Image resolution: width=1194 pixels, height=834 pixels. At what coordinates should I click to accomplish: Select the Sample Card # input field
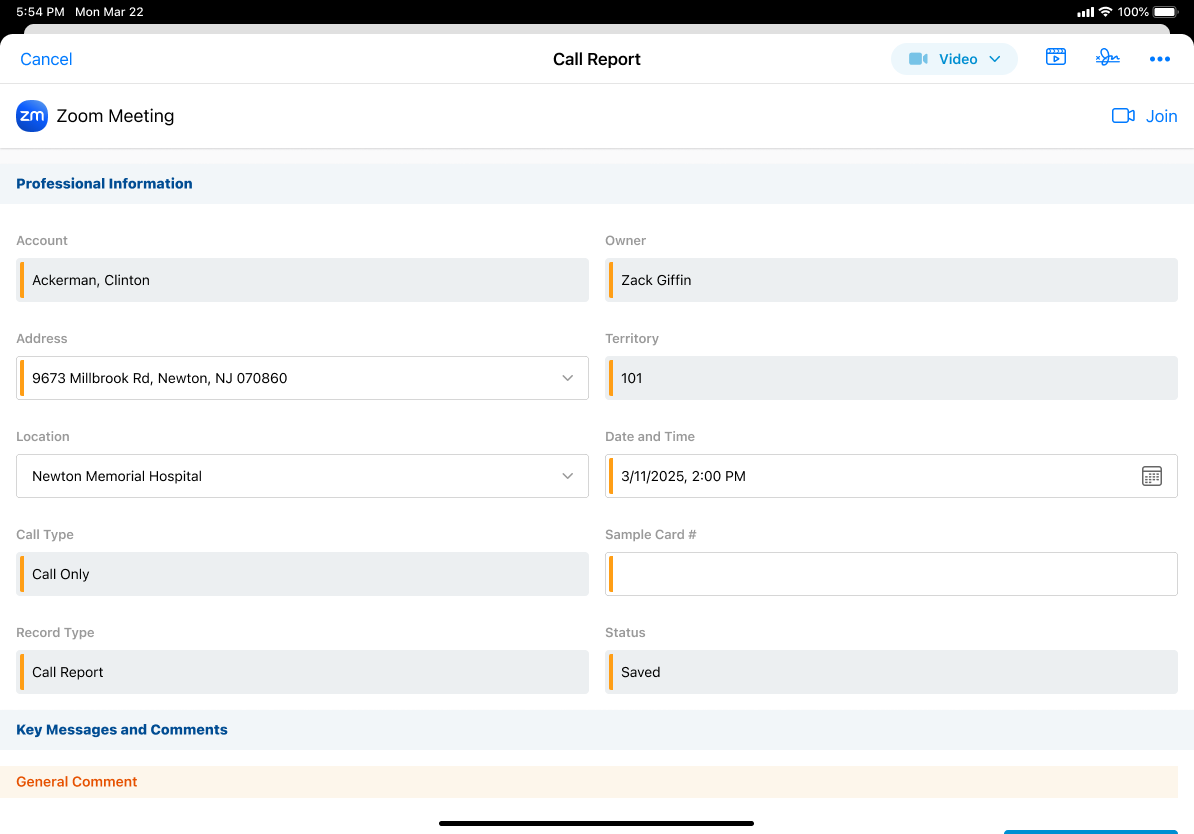[x=891, y=574]
